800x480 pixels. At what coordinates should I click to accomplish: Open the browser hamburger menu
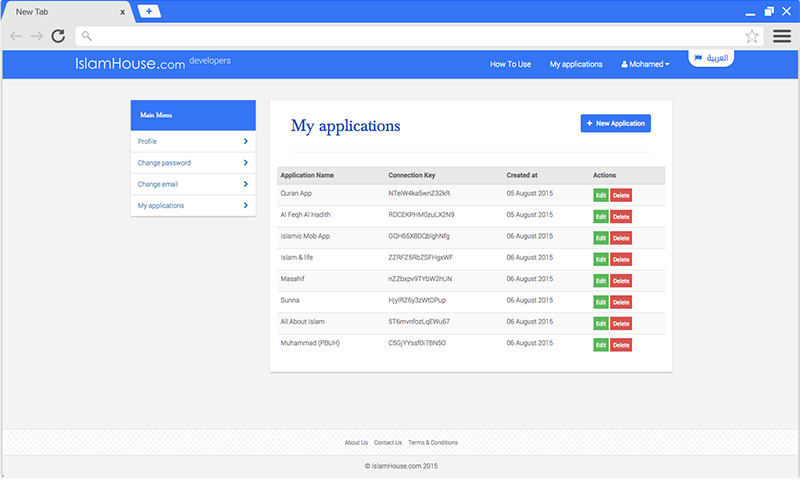pyautogui.click(x=782, y=36)
